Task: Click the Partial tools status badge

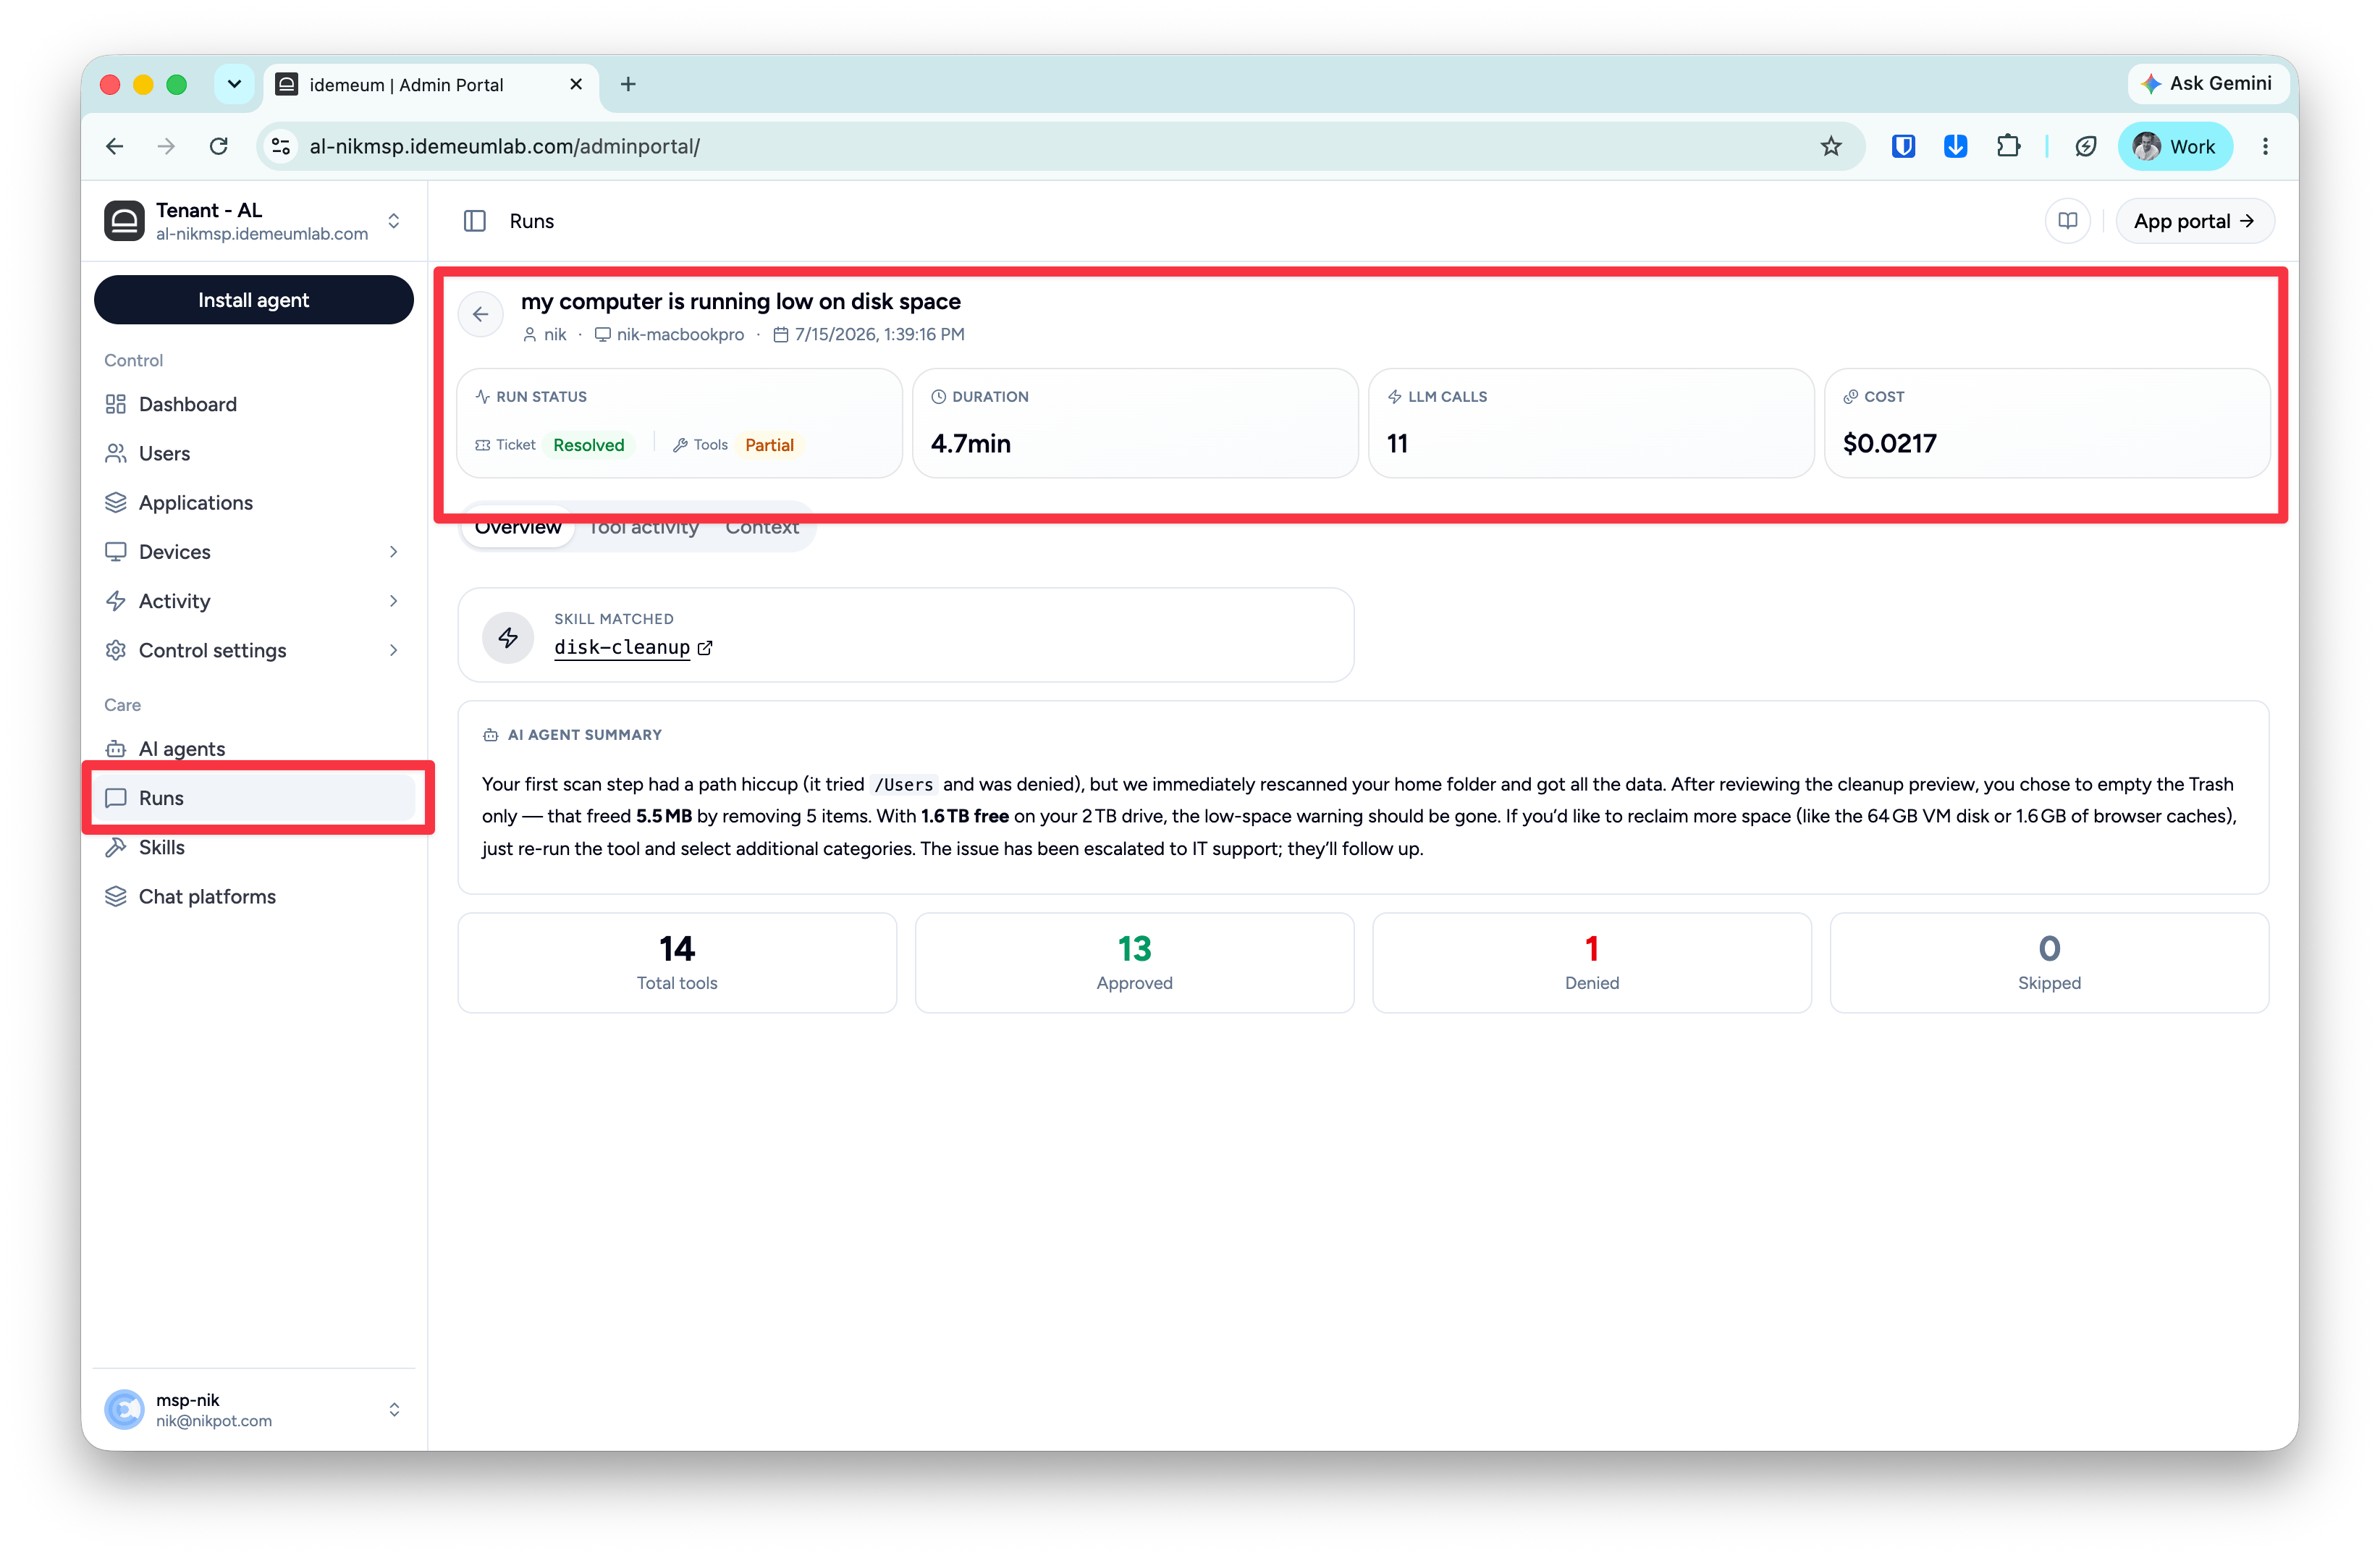Action: tap(769, 445)
